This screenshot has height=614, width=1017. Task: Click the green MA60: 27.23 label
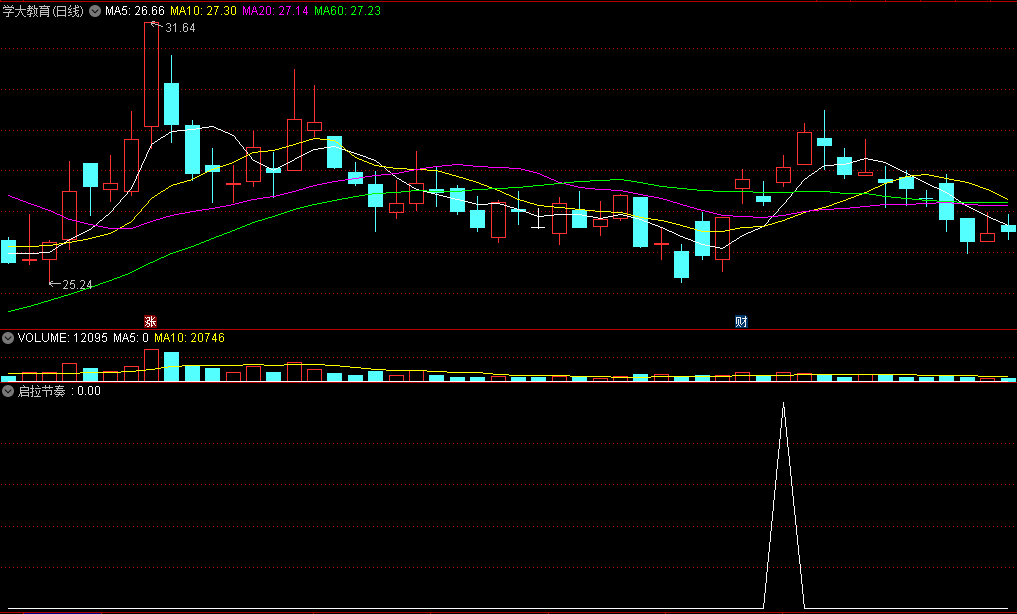[347, 11]
